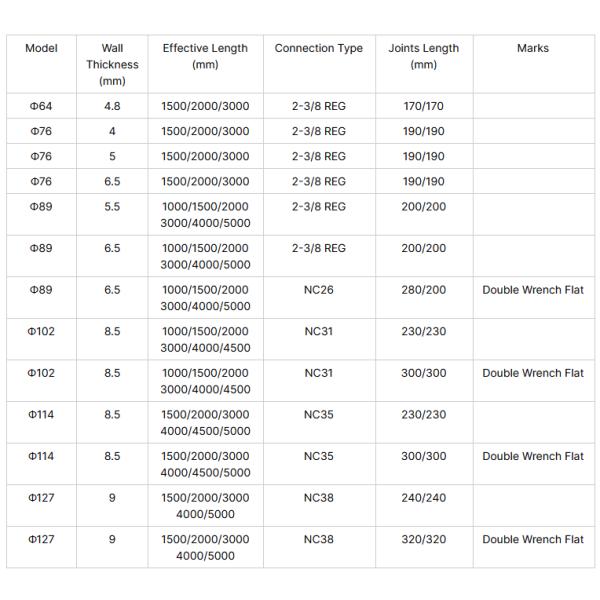
Task: Click the Model column header
Action: 41,48
